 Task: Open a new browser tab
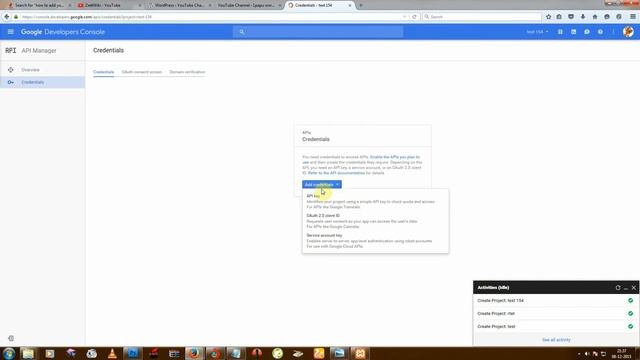point(361,5)
